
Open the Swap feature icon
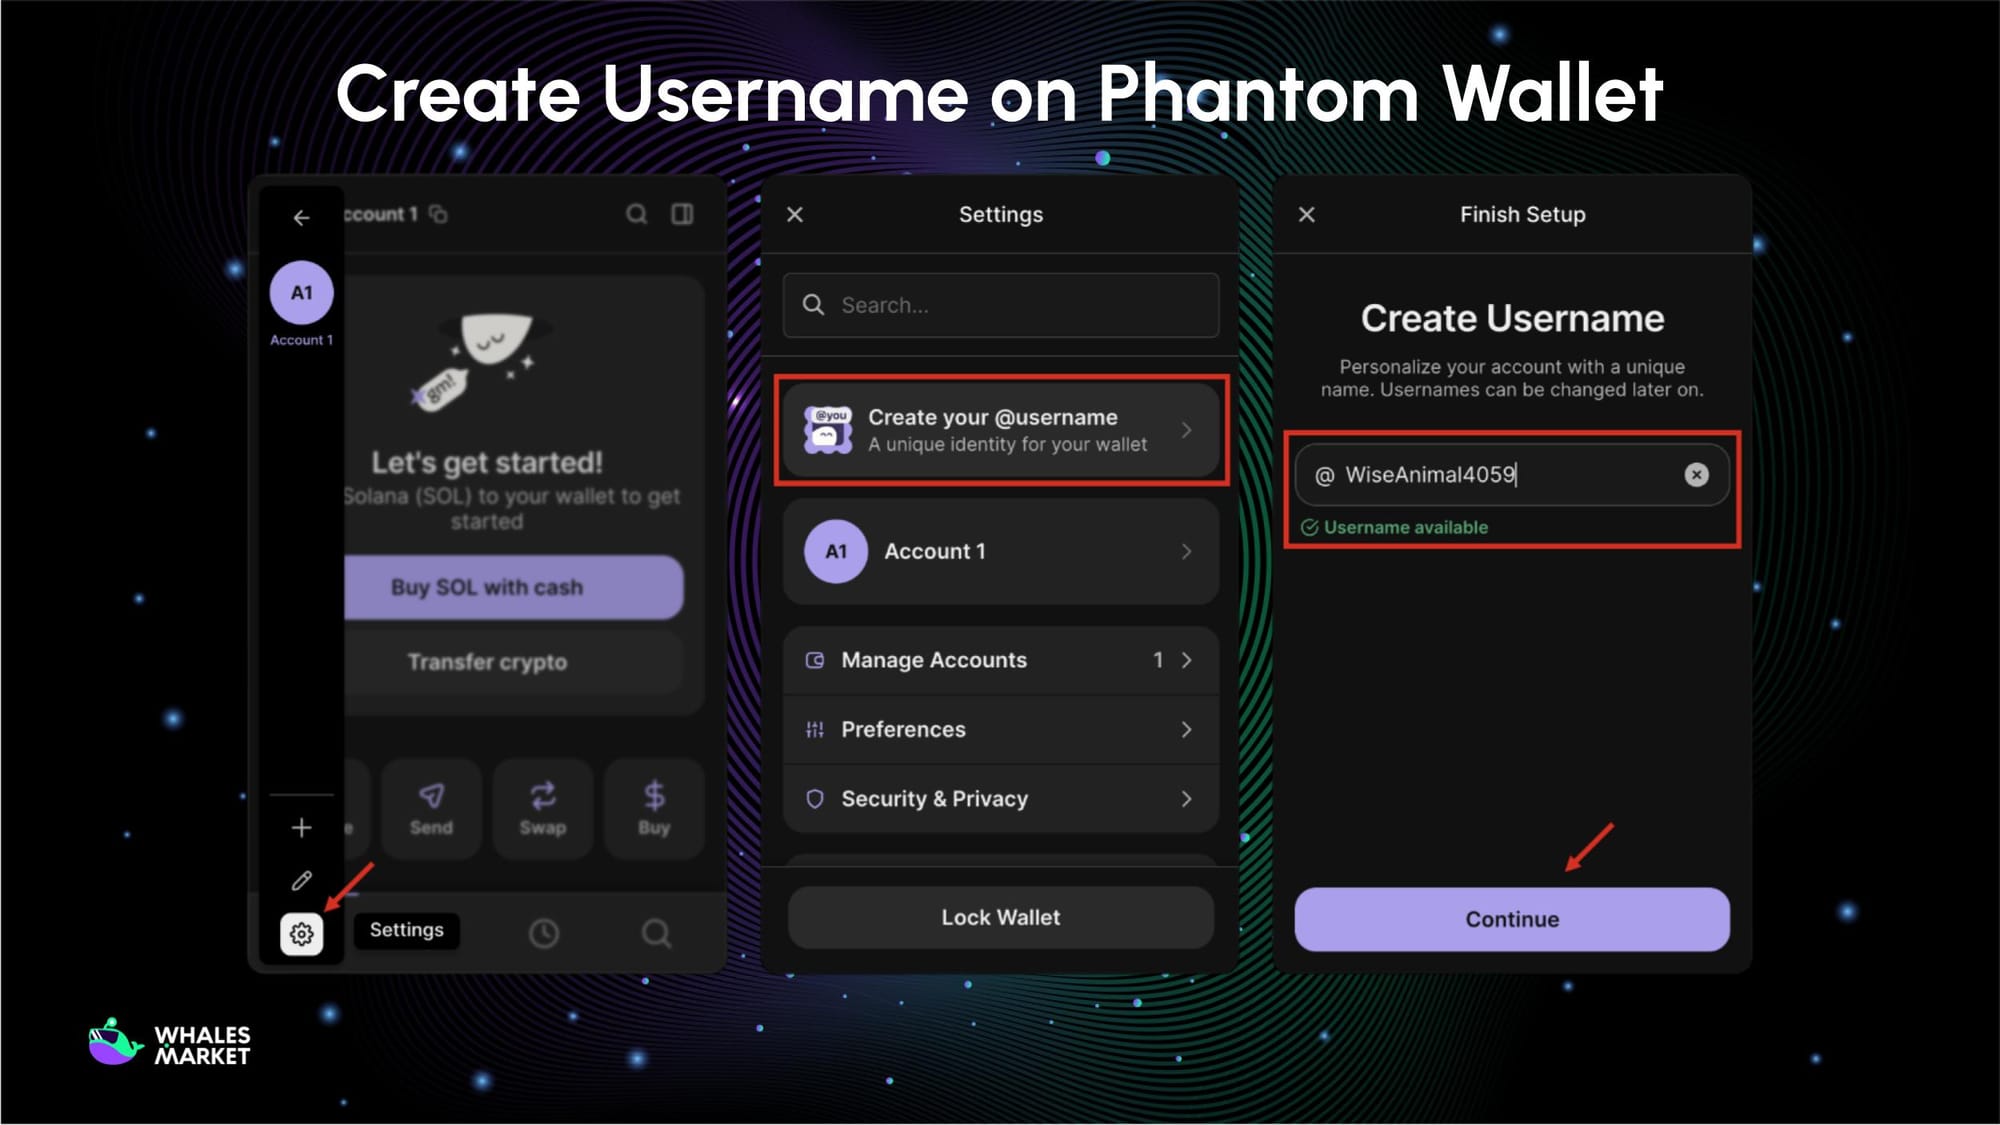542,797
